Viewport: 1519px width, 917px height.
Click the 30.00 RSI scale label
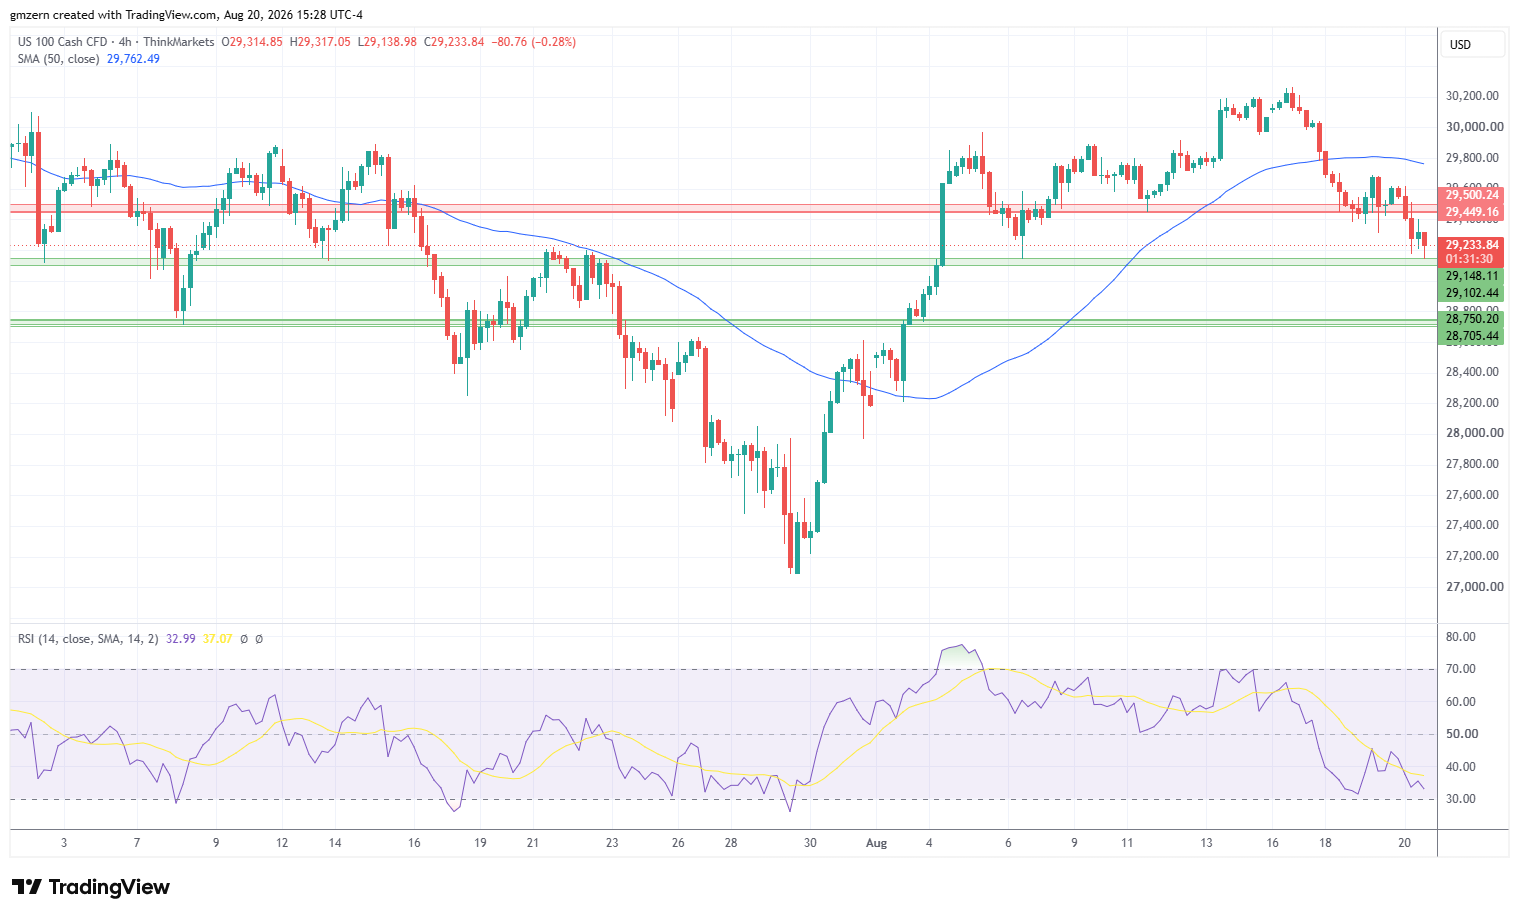(x=1461, y=799)
